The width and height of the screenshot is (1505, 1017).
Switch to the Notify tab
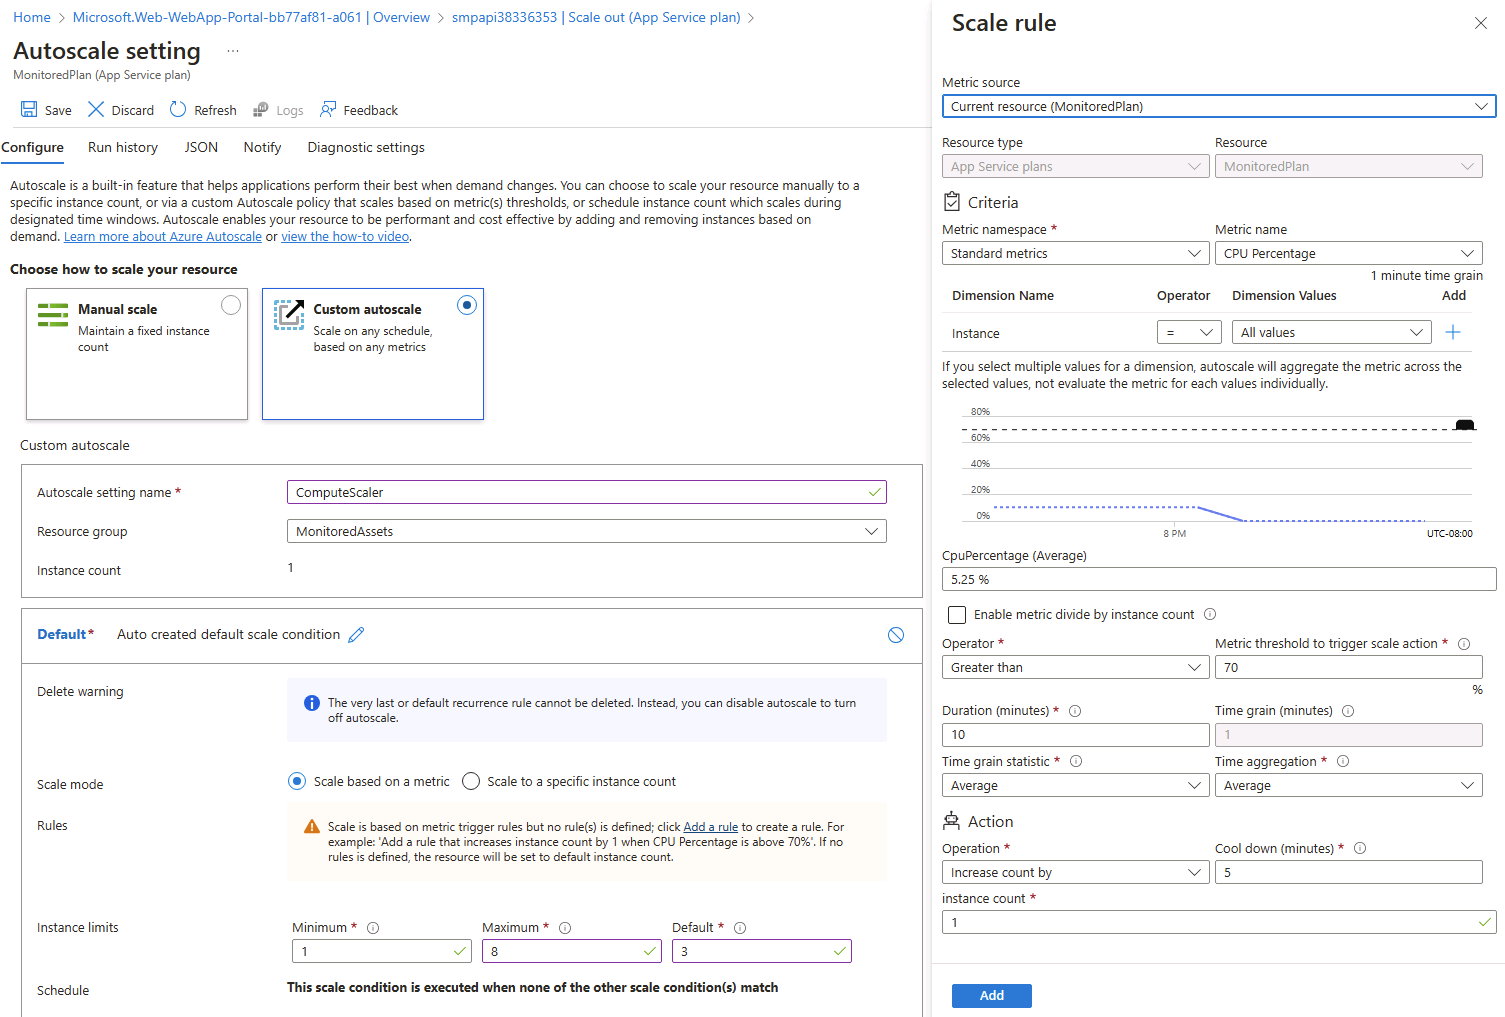tap(262, 147)
